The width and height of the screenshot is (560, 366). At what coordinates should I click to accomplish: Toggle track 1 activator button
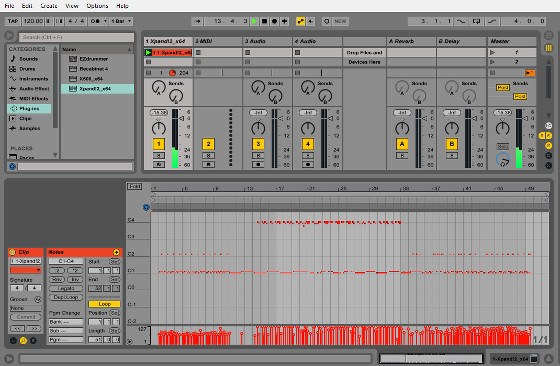click(x=159, y=144)
